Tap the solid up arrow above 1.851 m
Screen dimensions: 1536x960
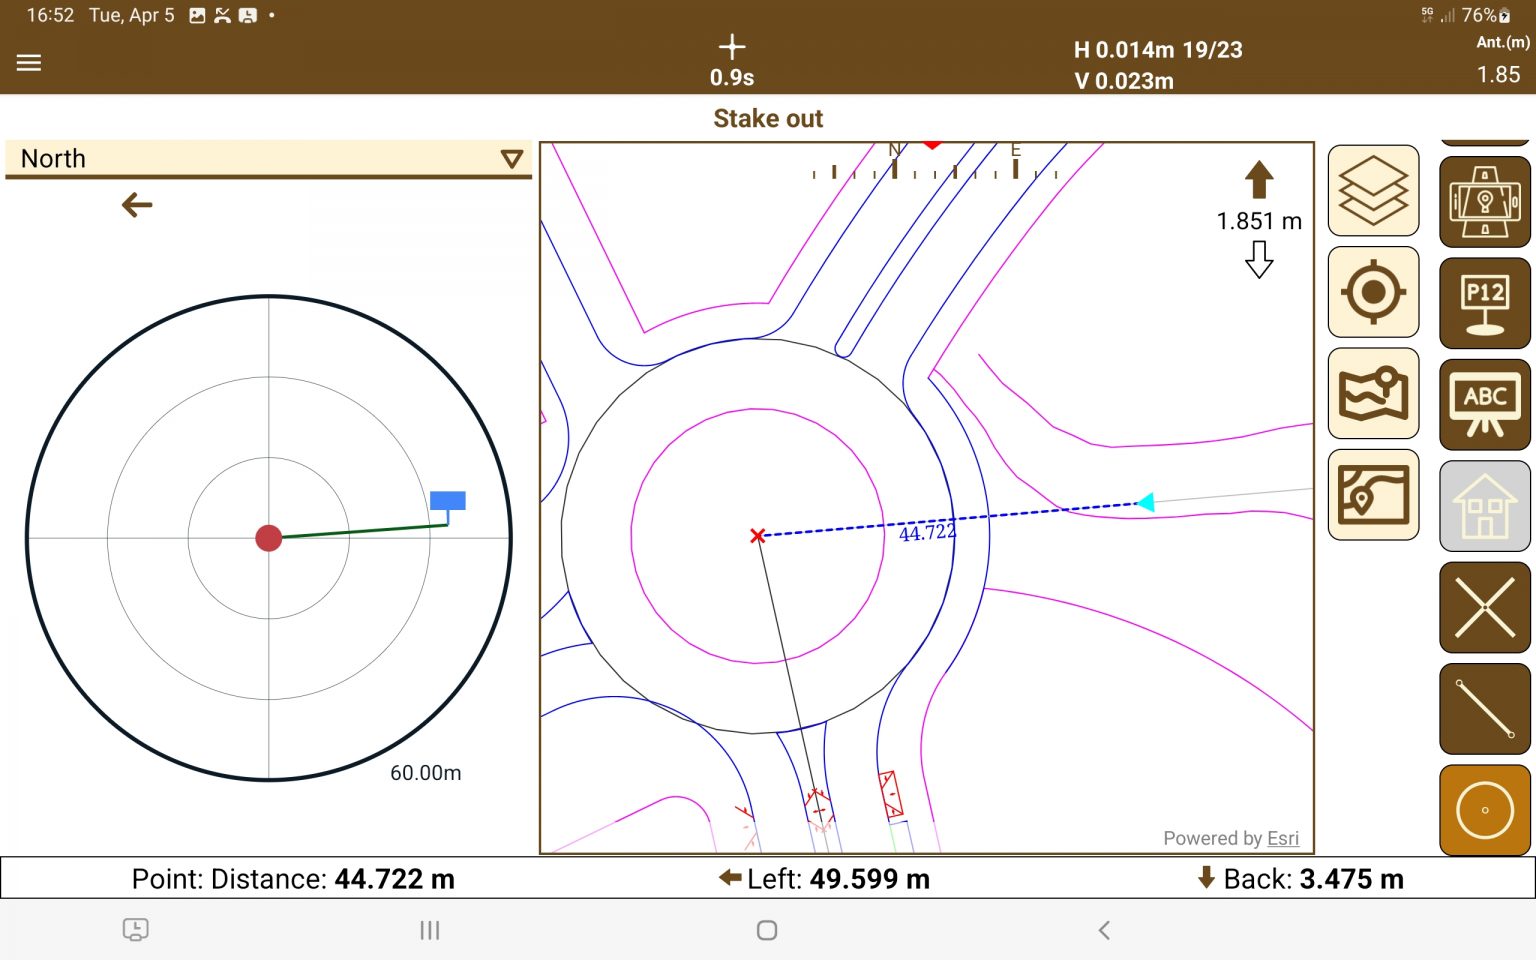[1259, 181]
